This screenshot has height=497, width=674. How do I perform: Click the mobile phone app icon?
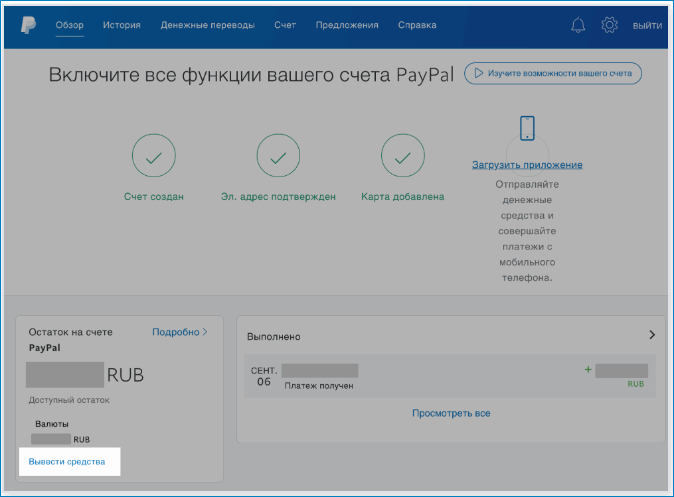click(527, 128)
